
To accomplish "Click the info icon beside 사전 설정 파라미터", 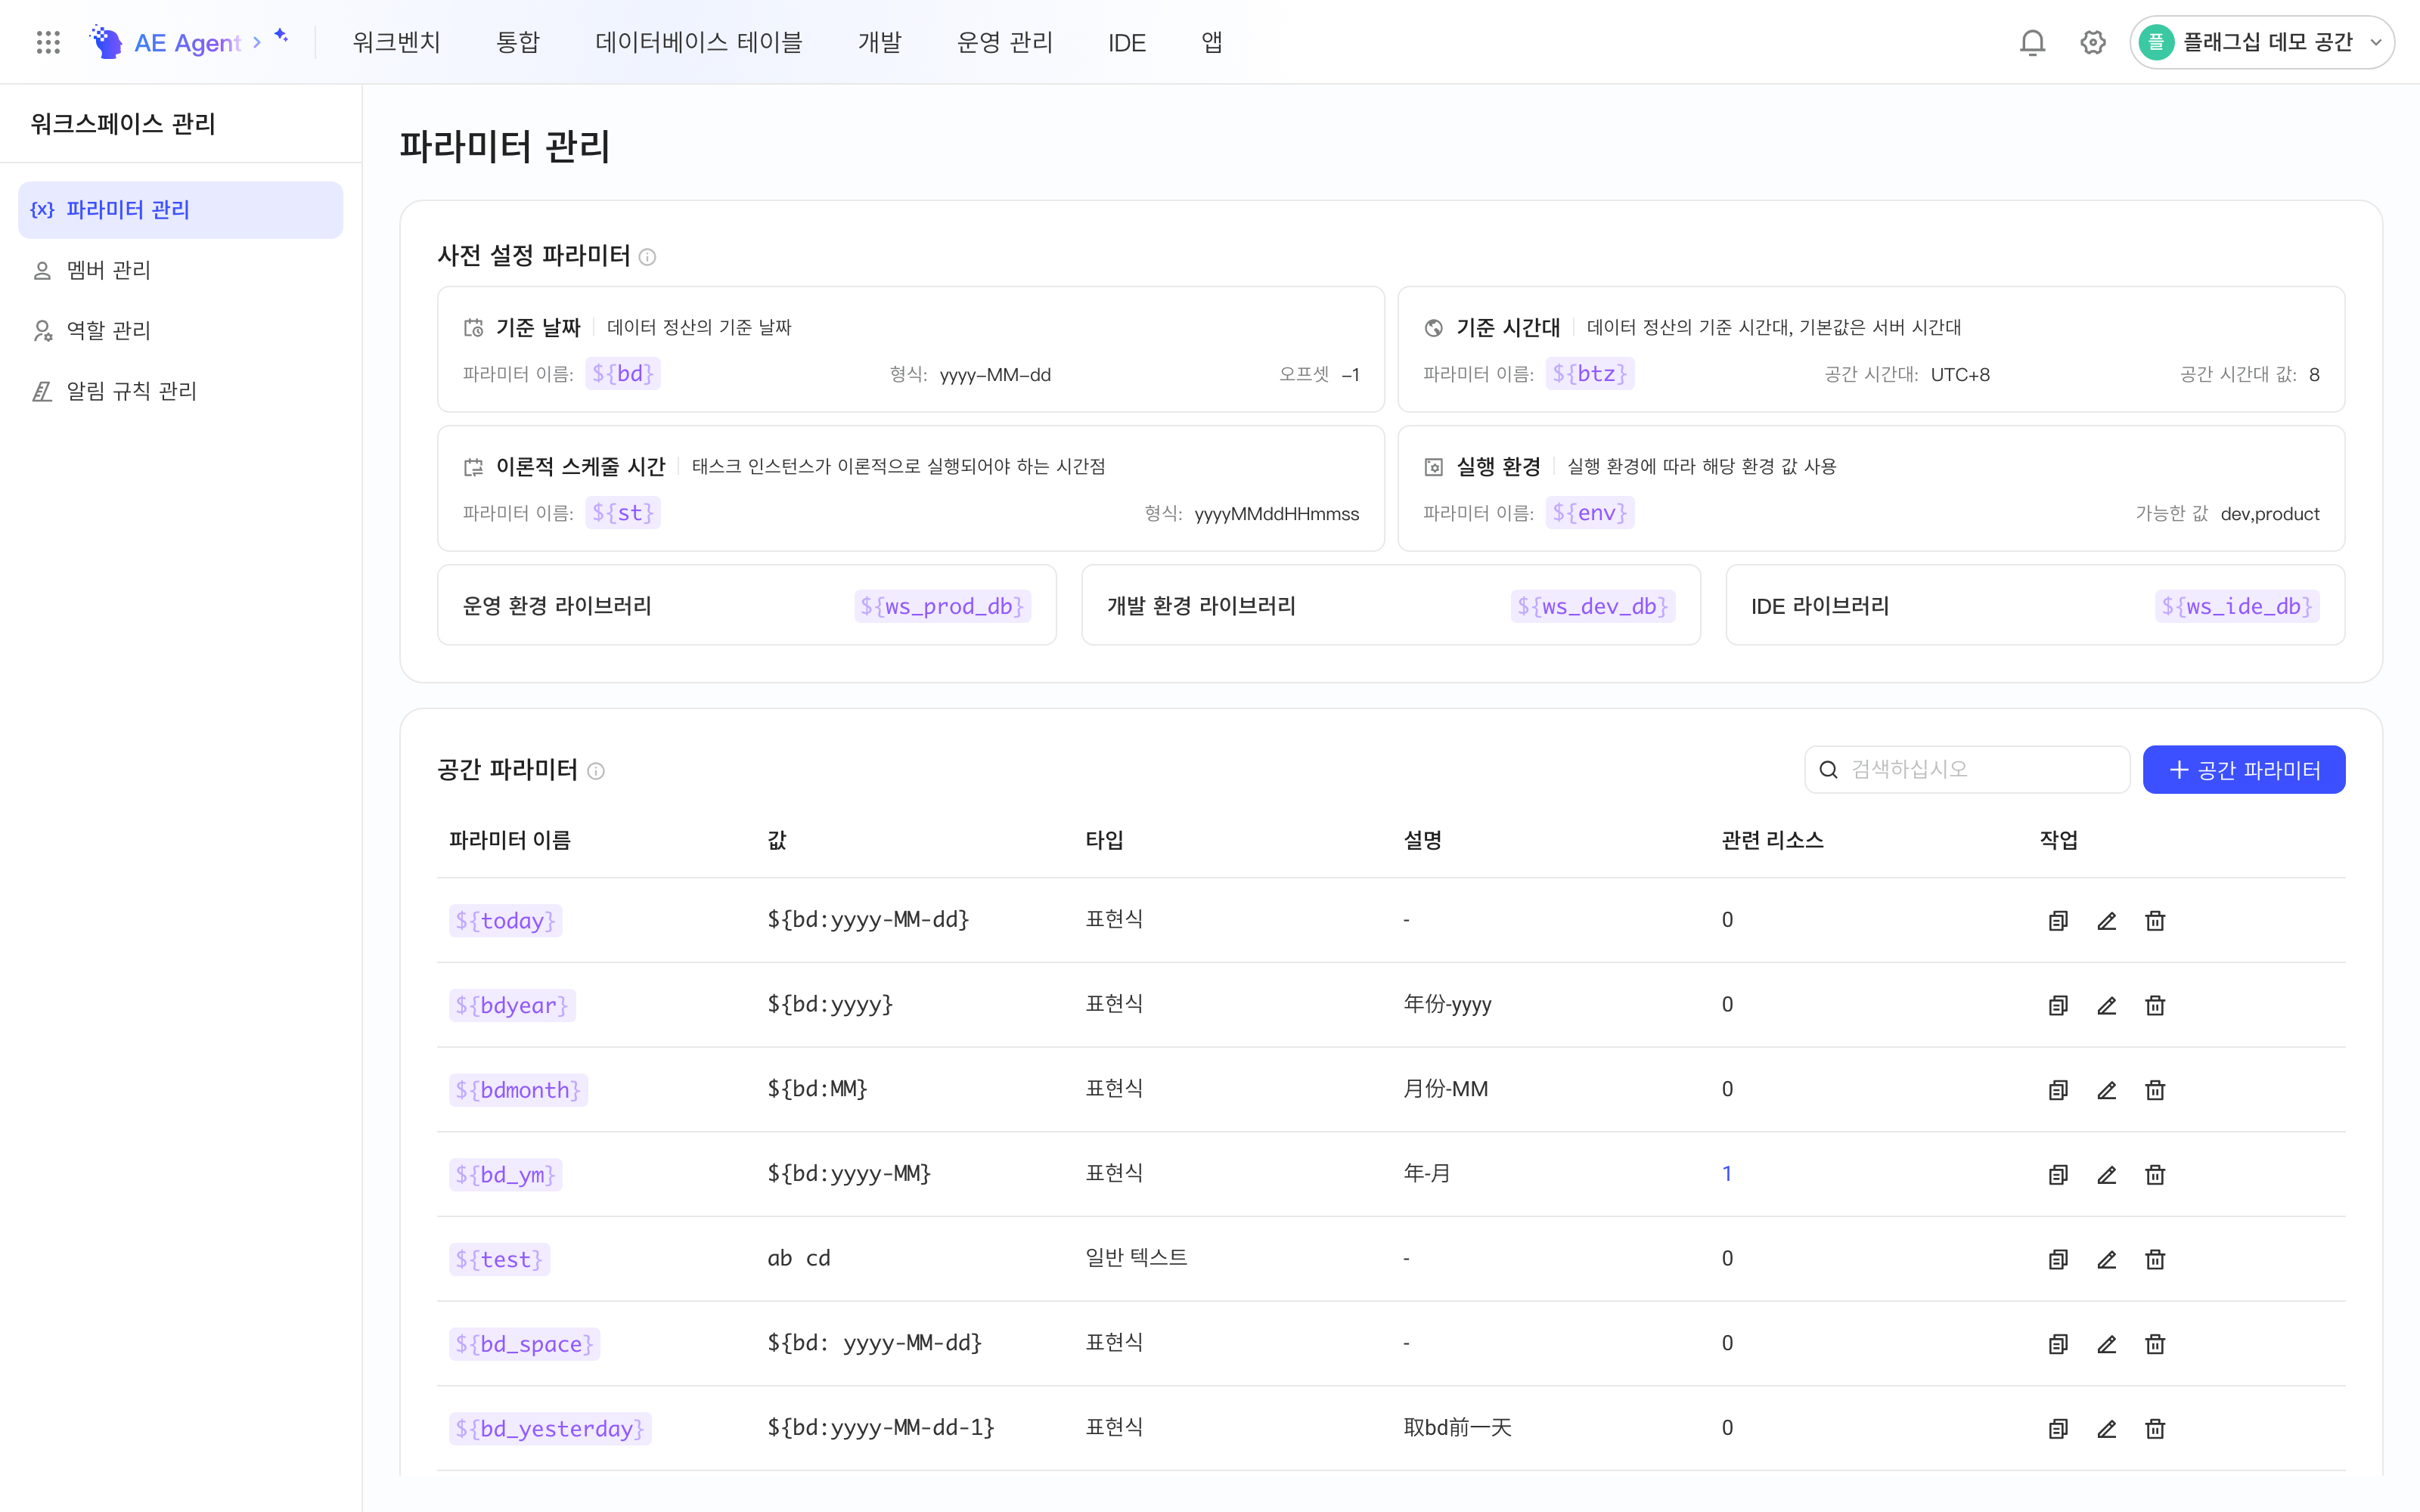I will coord(647,257).
